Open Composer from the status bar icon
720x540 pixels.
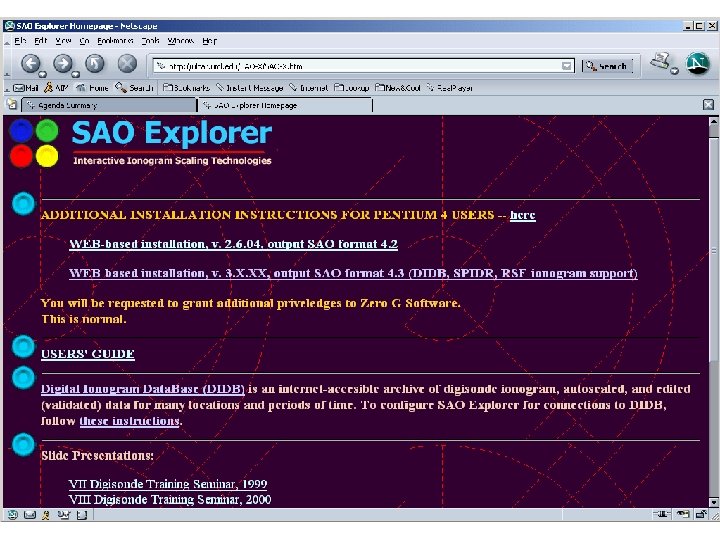pyautogui.click(x=64, y=515)
